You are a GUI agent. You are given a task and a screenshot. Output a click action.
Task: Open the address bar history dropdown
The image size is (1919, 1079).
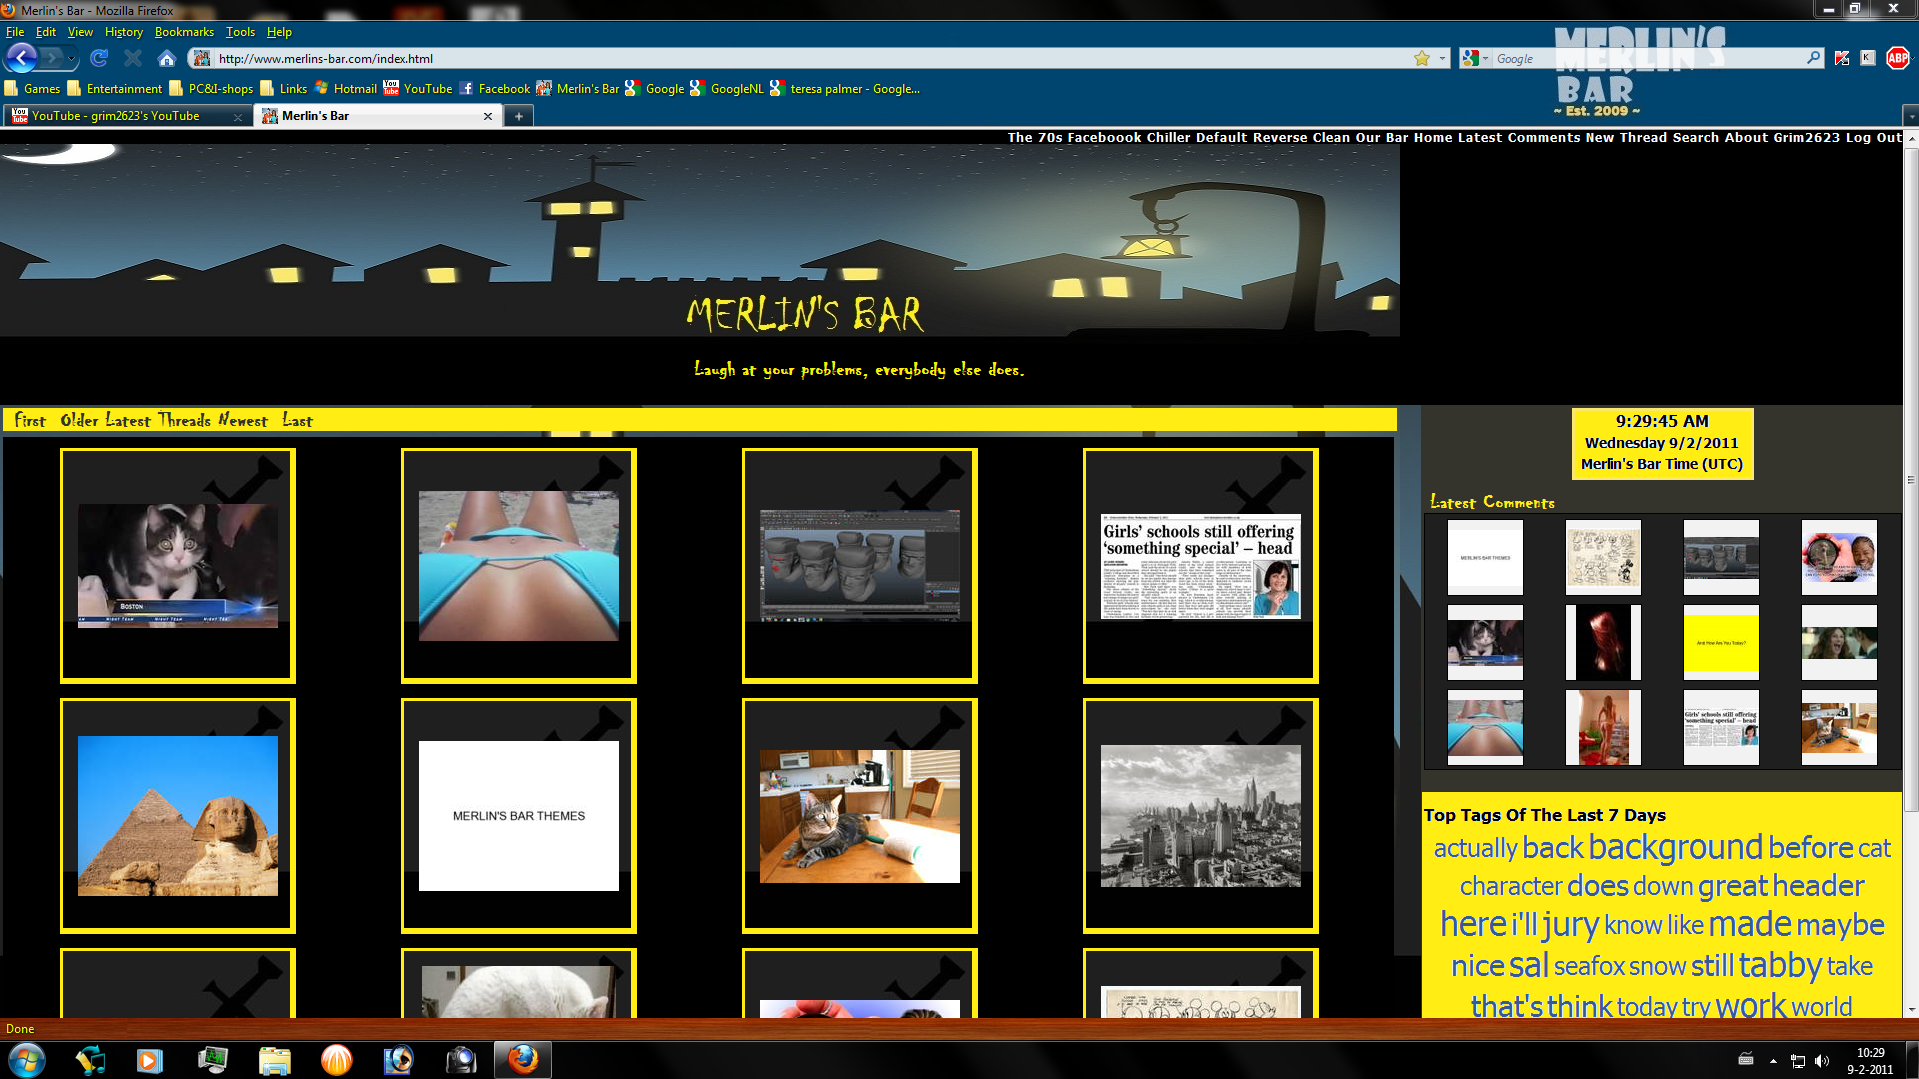(x=1442, y=58)
